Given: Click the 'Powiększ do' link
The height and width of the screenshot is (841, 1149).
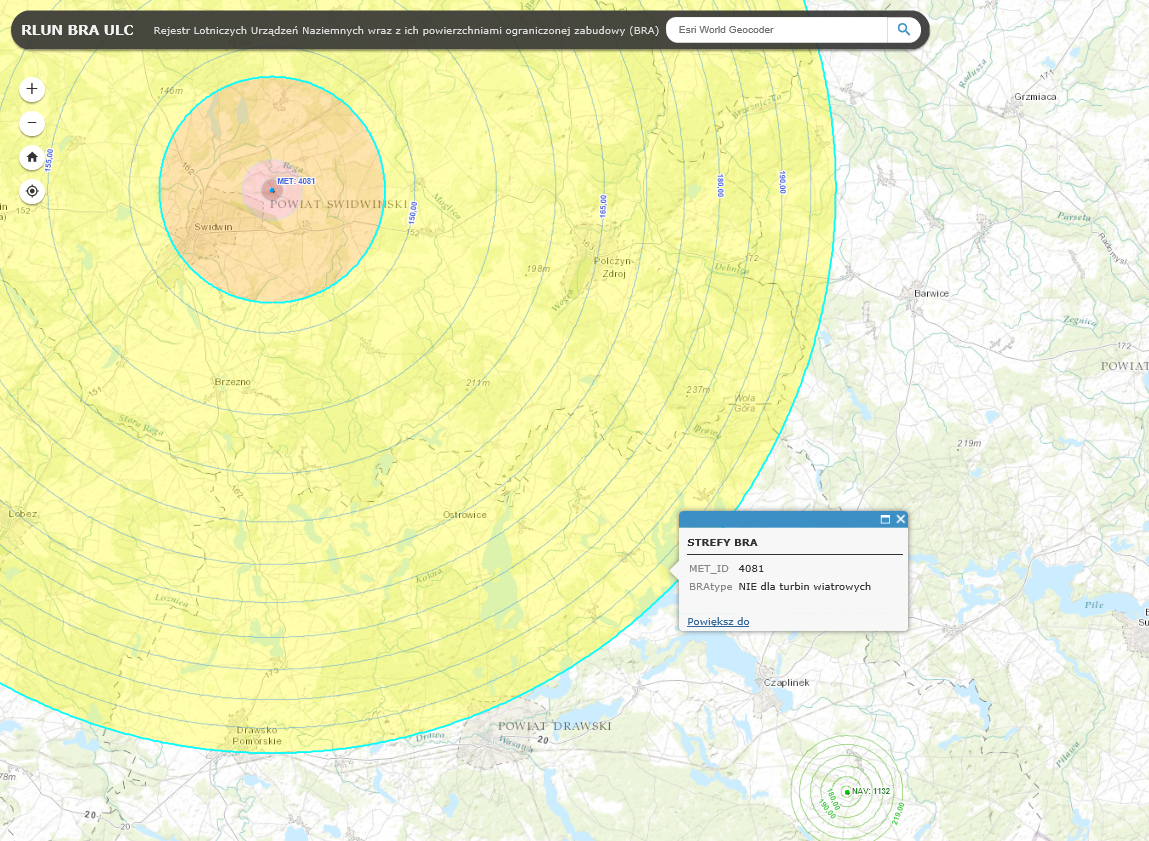Looking at the screenshot, I should point(718,622).
